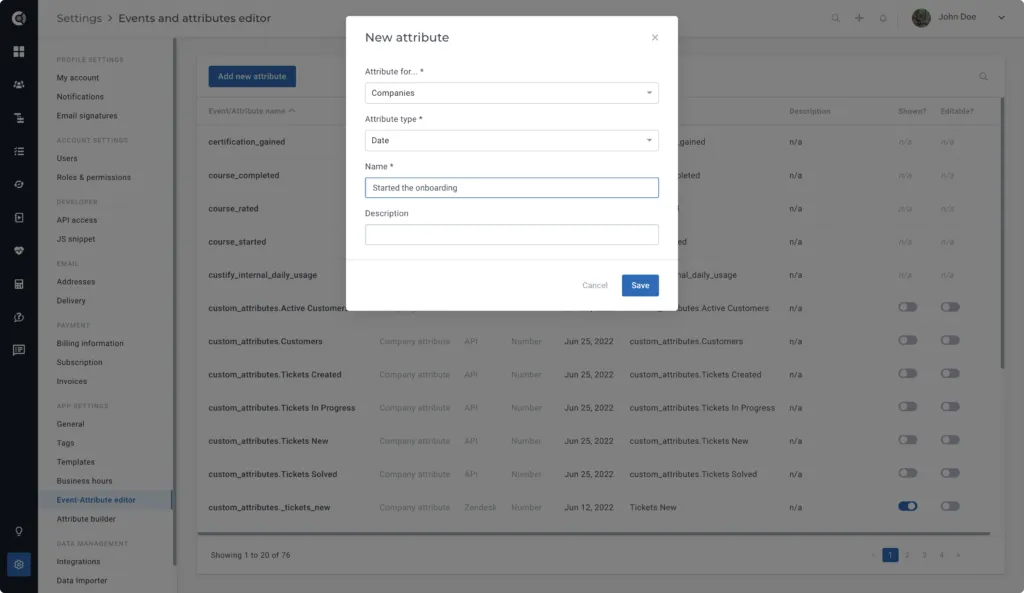Toggle Shown for custom_attributes.Tickets Created
This screenshot has height=593, width=1024.
(x=908, y=374)
